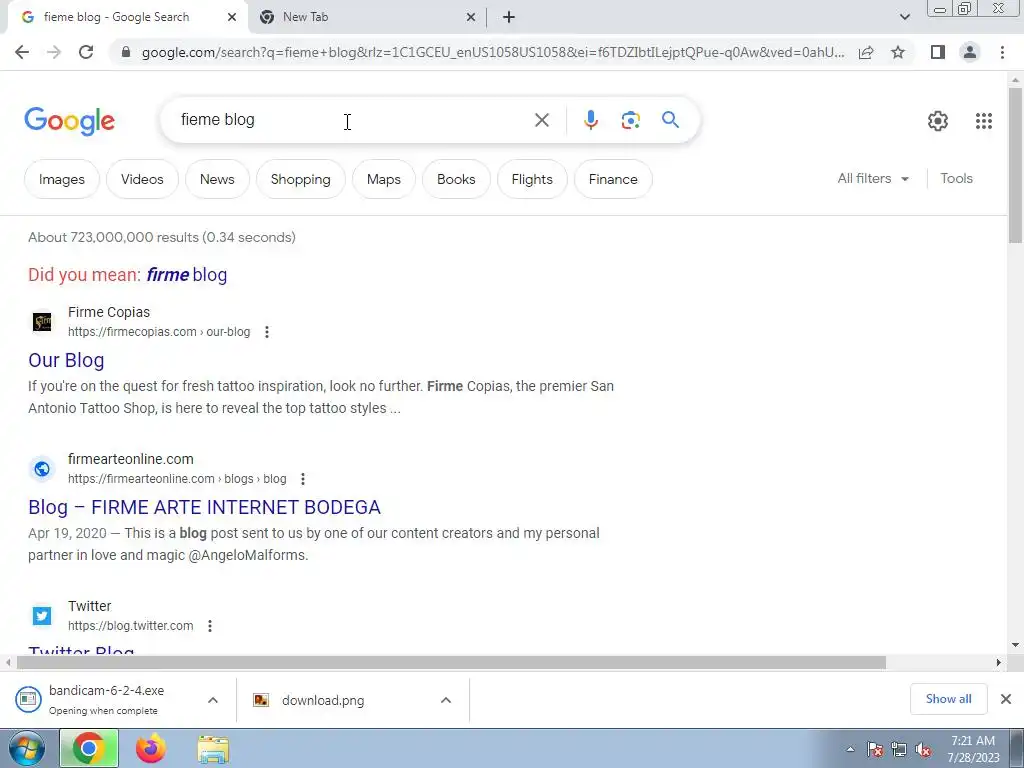Go back using the browser back arrow
Viewport: 1024px width, 768px height.
[x=22, y=52]
